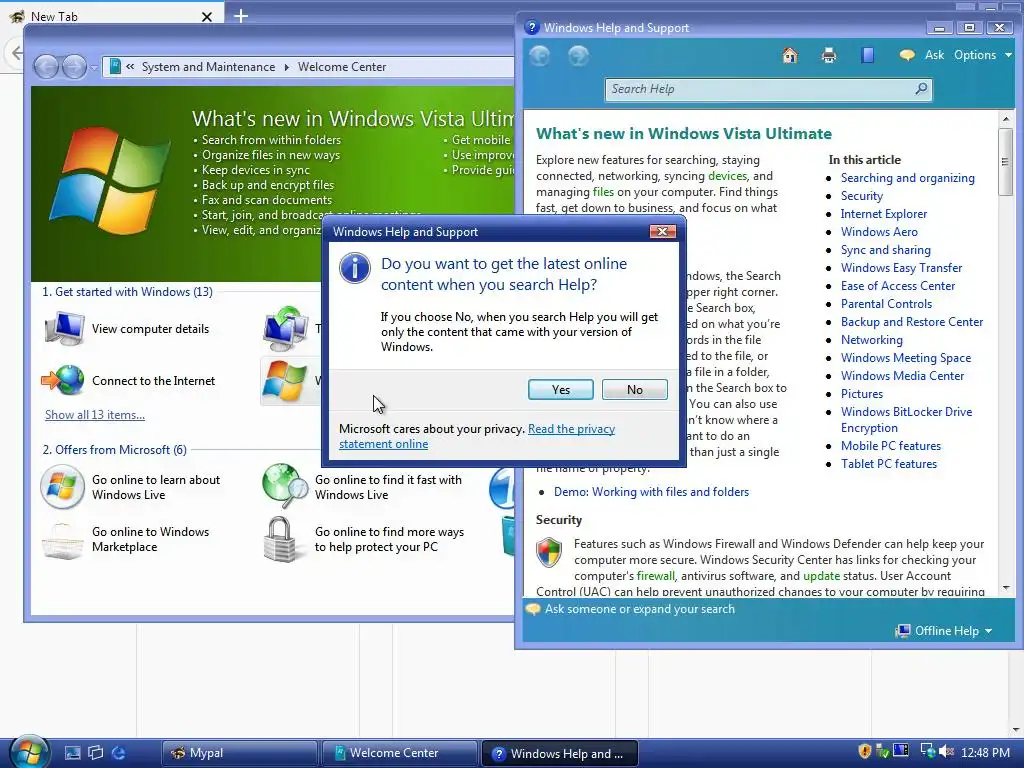Click Yes in the online content dialog
Viewport: 1024px width, 768px height.
tap(560, 390)
